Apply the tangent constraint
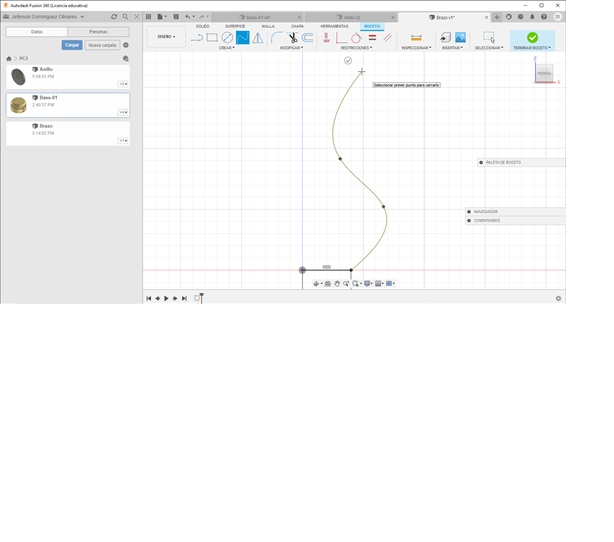The image size is (614, 542). point(356,38)
